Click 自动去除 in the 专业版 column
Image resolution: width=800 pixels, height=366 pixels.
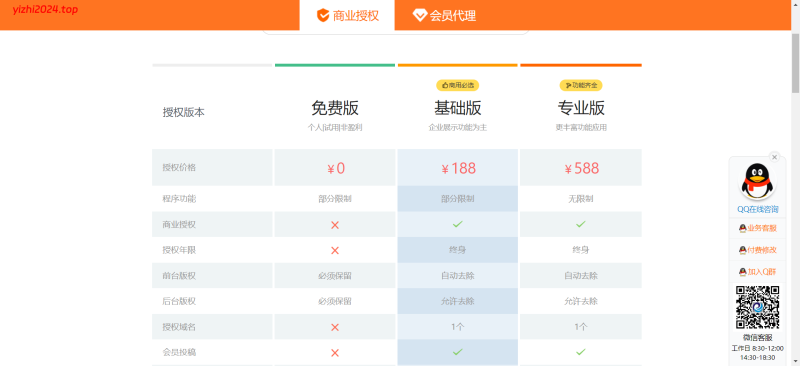coord(581,276)
